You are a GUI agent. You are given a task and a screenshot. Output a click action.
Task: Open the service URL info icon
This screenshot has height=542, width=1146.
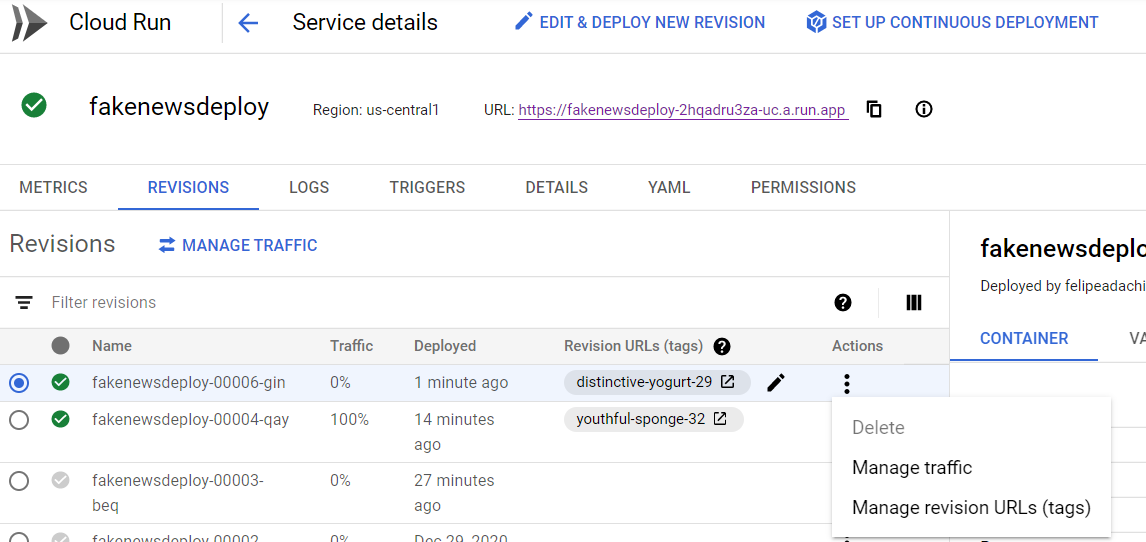[x=924, y=109]
